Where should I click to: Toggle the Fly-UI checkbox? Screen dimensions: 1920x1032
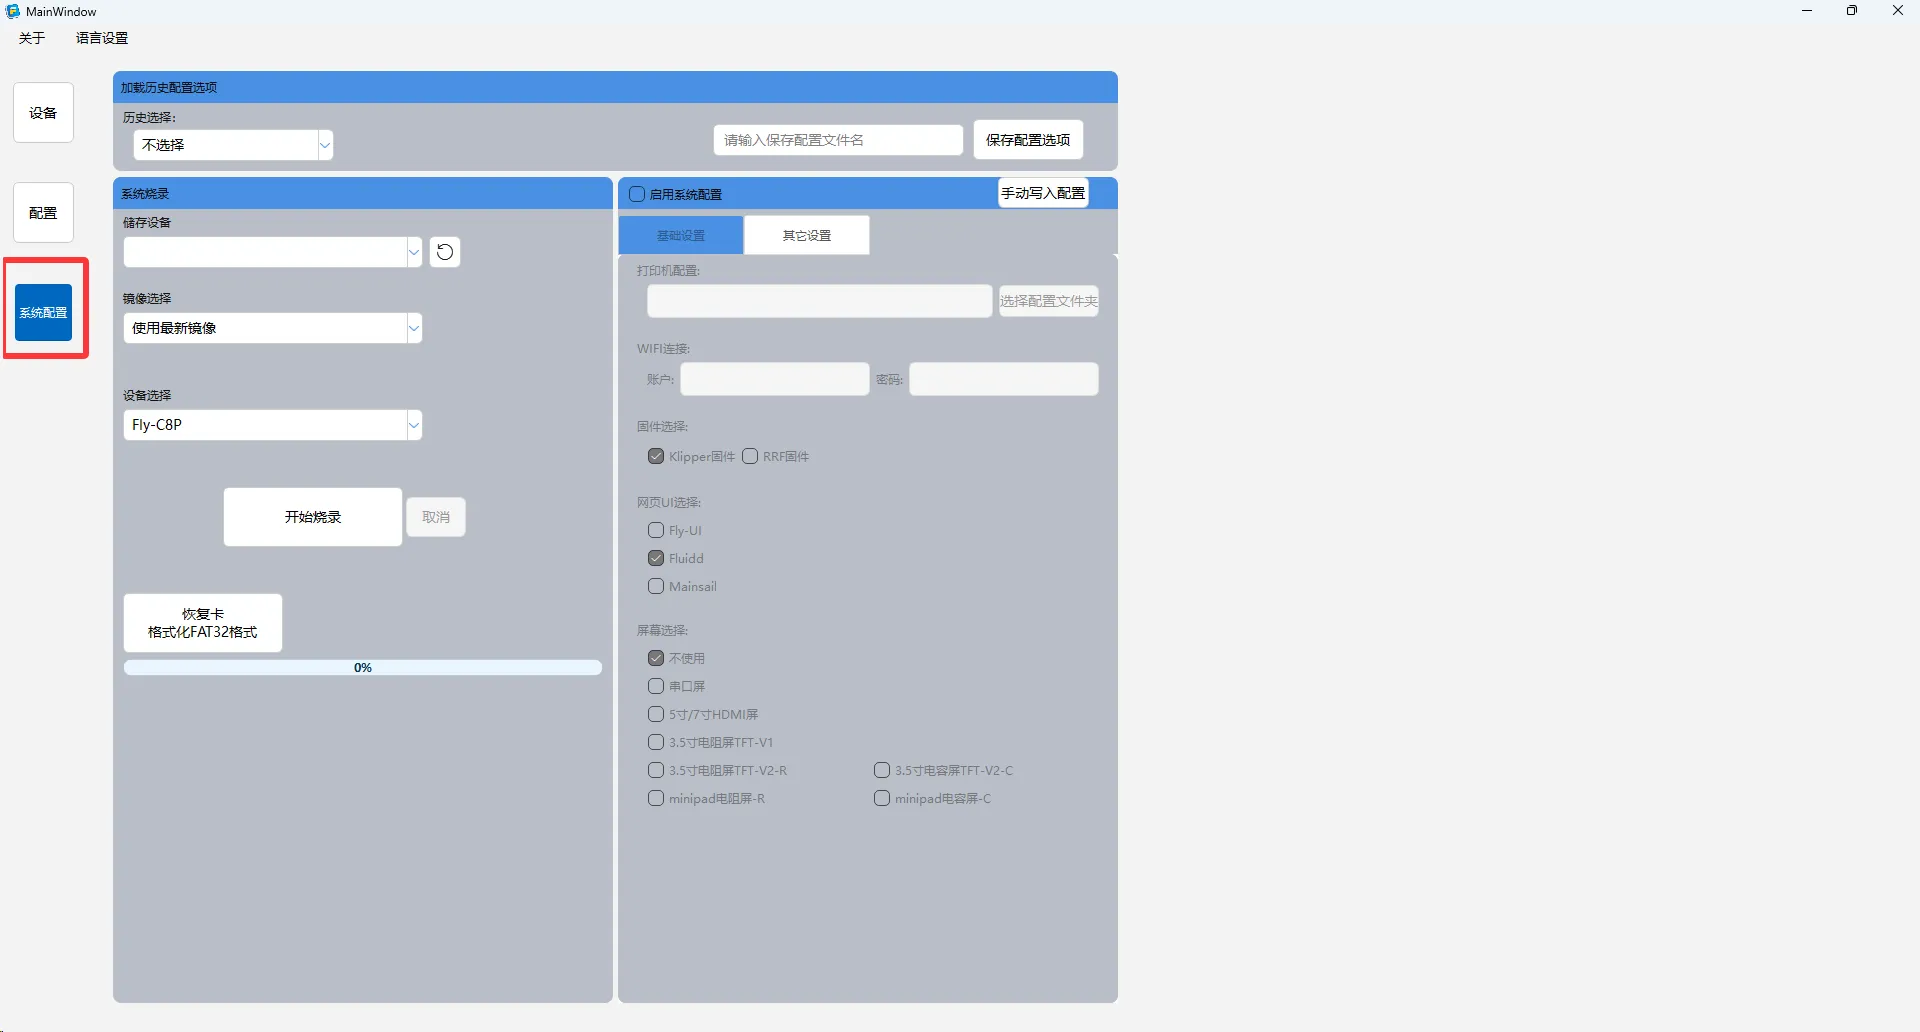(656, 530)
